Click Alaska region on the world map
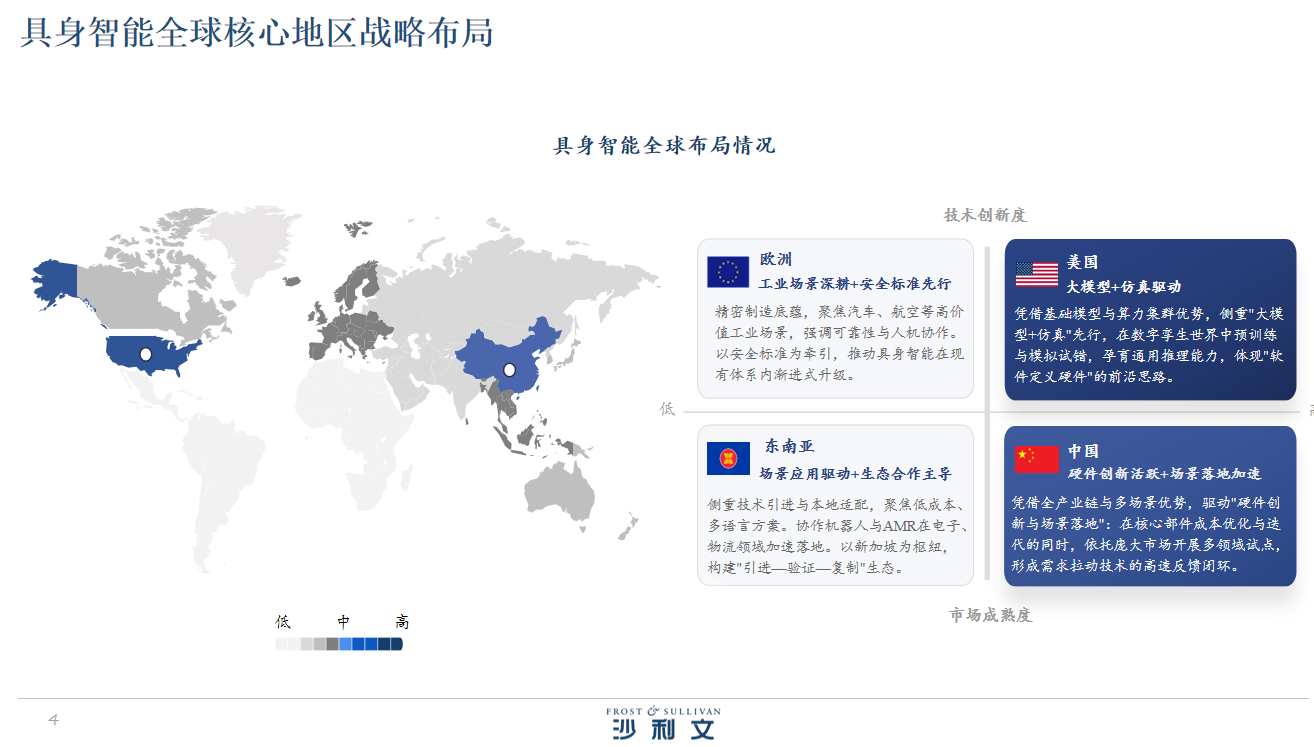 (x=55, y=283)
